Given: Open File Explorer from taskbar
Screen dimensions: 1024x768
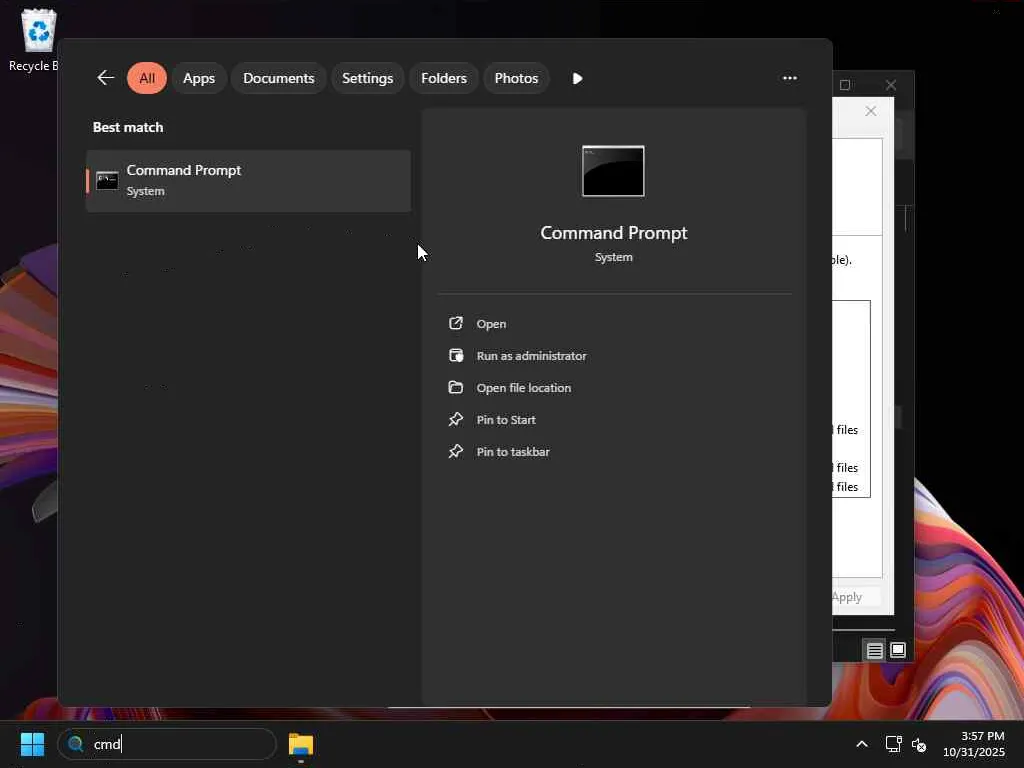Looking at the screenshot, I should pos(301,744).
